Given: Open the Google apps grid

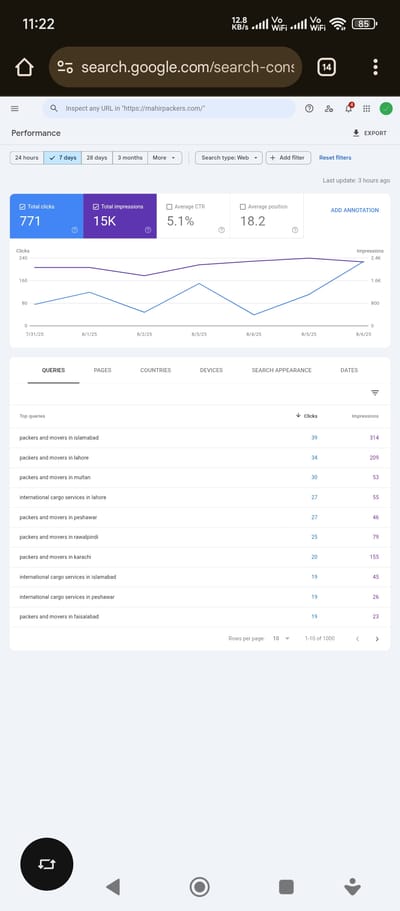Looking at the screenshot, I should pyautogui.click(x=366, y=109).
